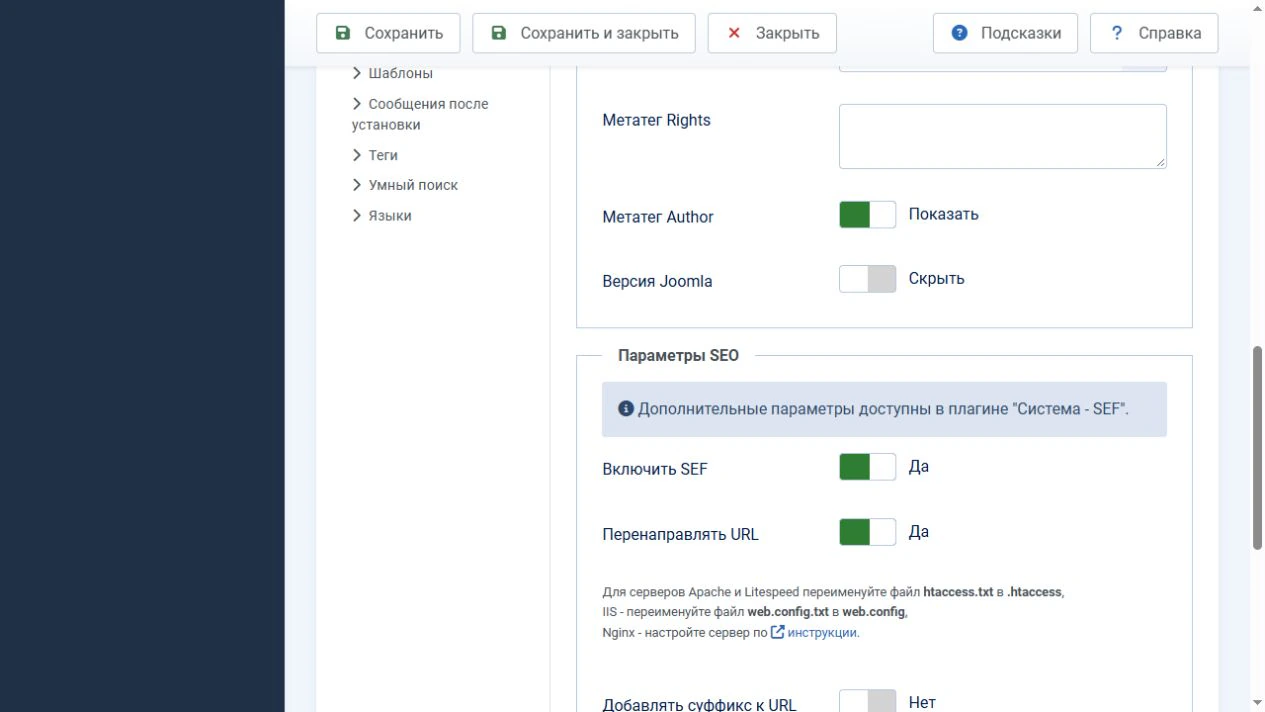Toggle the Версия Joomla switch
The image size is (1265, 712).
coord(867,279)
